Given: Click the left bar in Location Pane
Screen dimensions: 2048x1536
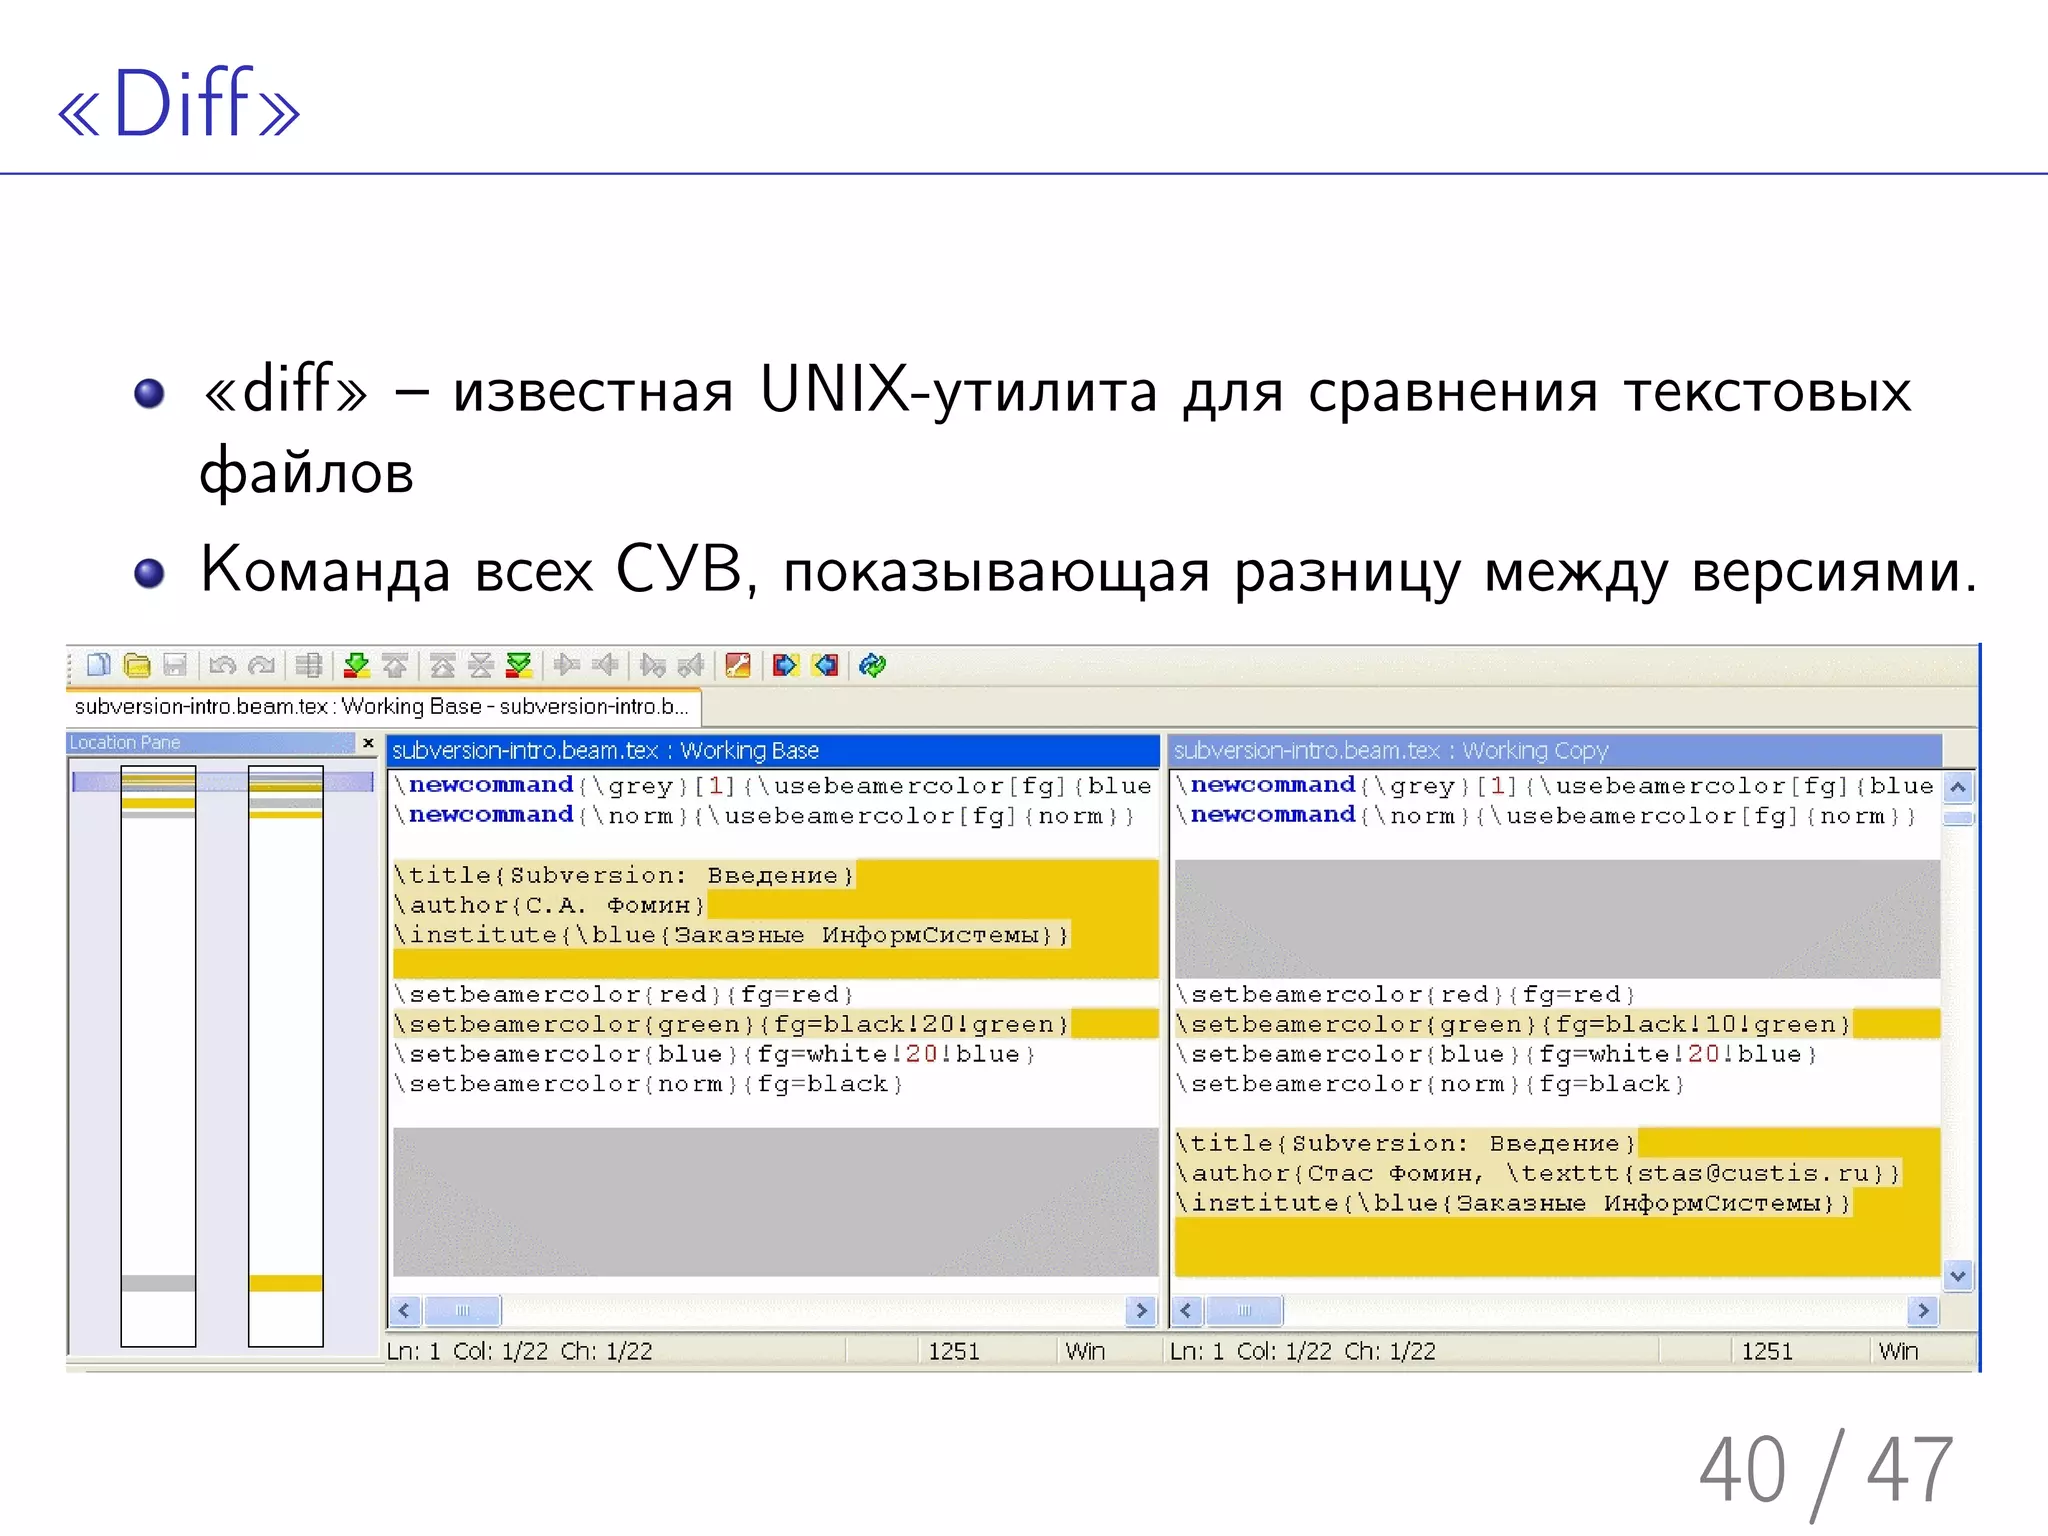Looking at the screenshot, I should (158, 1056).
